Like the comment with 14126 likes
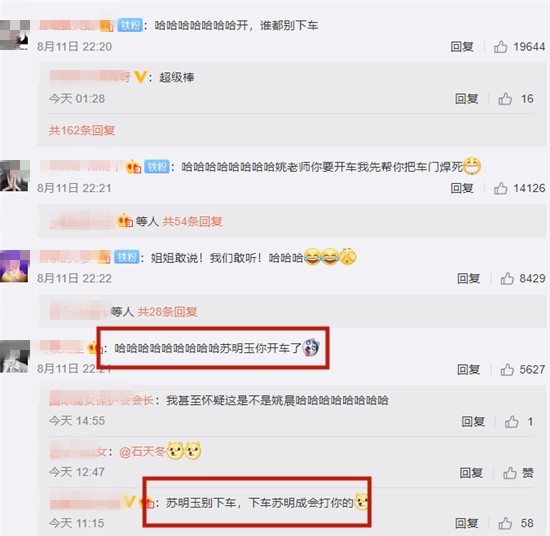 click(501, 188)
